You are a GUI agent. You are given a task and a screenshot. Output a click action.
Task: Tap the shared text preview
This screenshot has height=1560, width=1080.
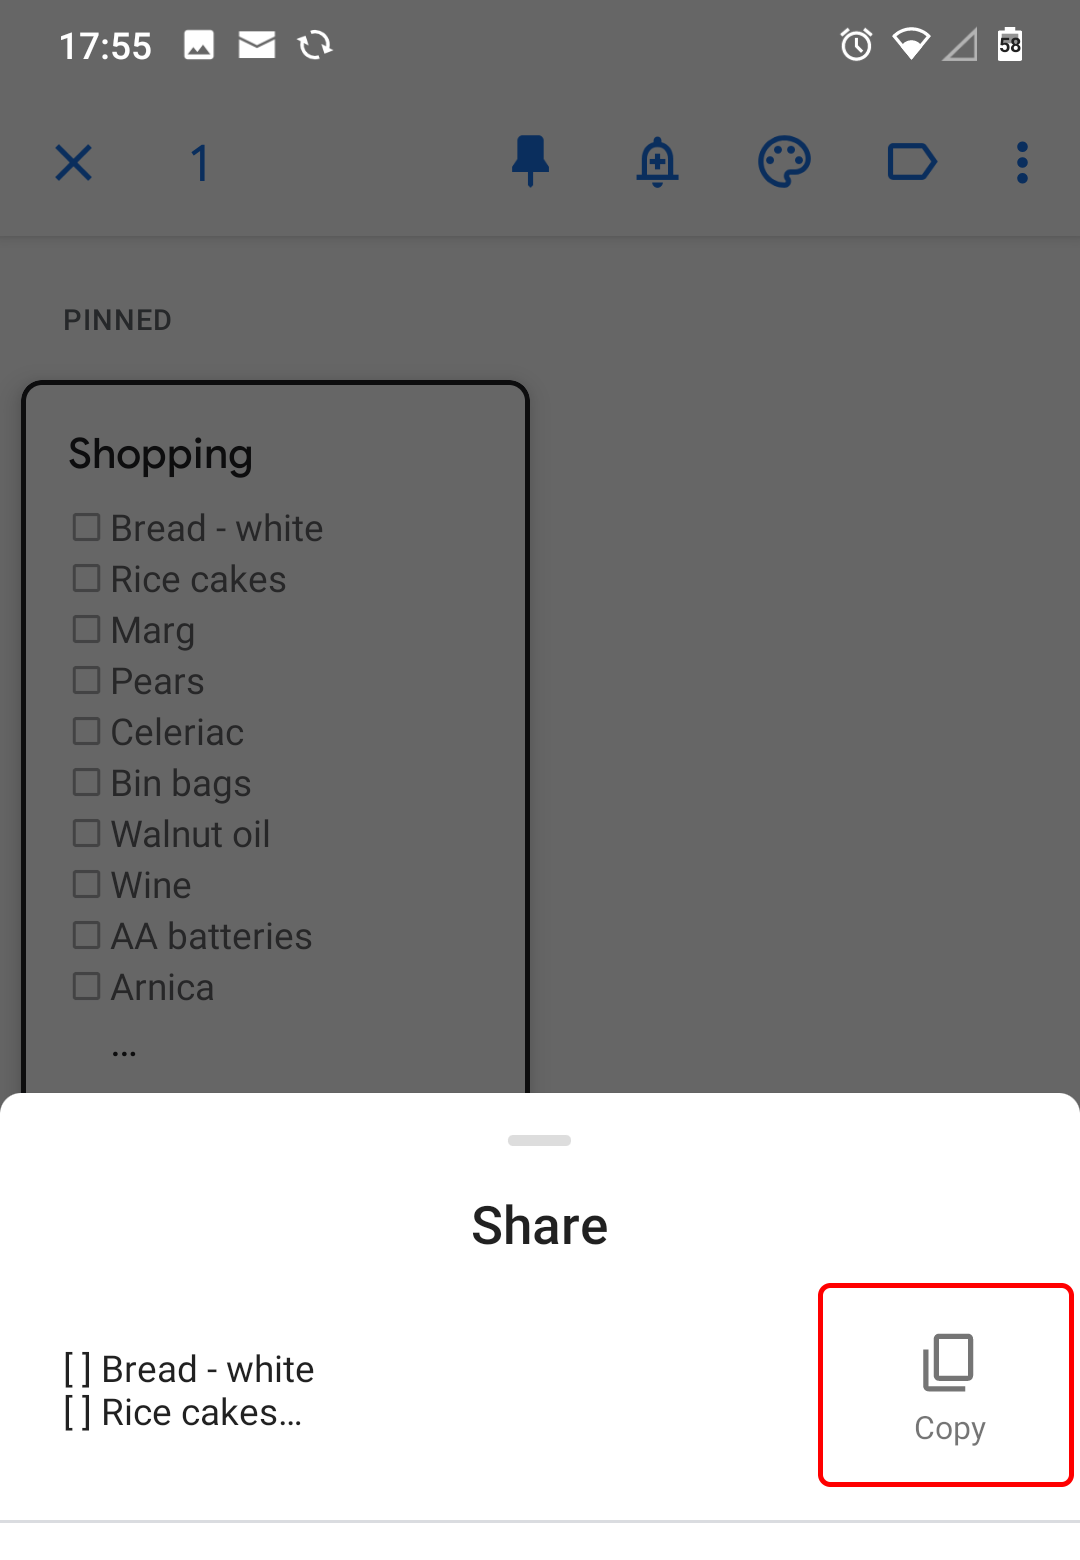pos(190,1391)
